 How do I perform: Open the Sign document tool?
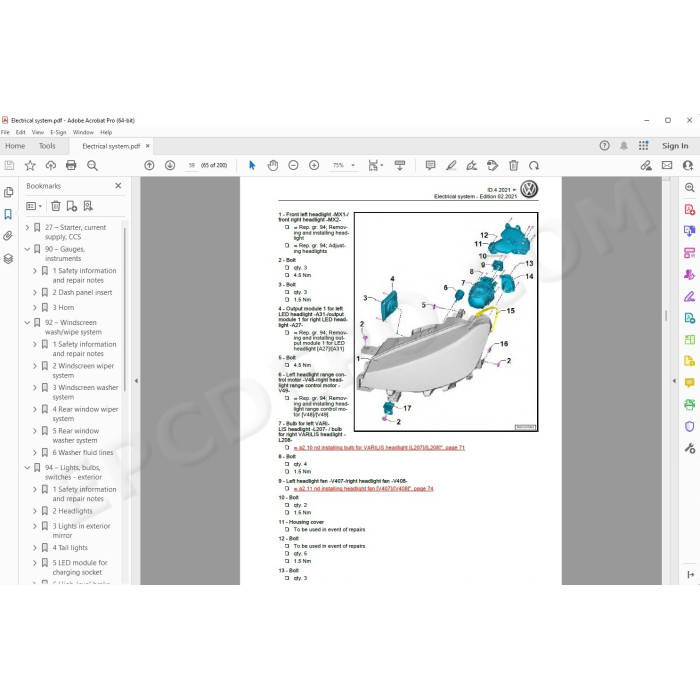coord(471,166)
